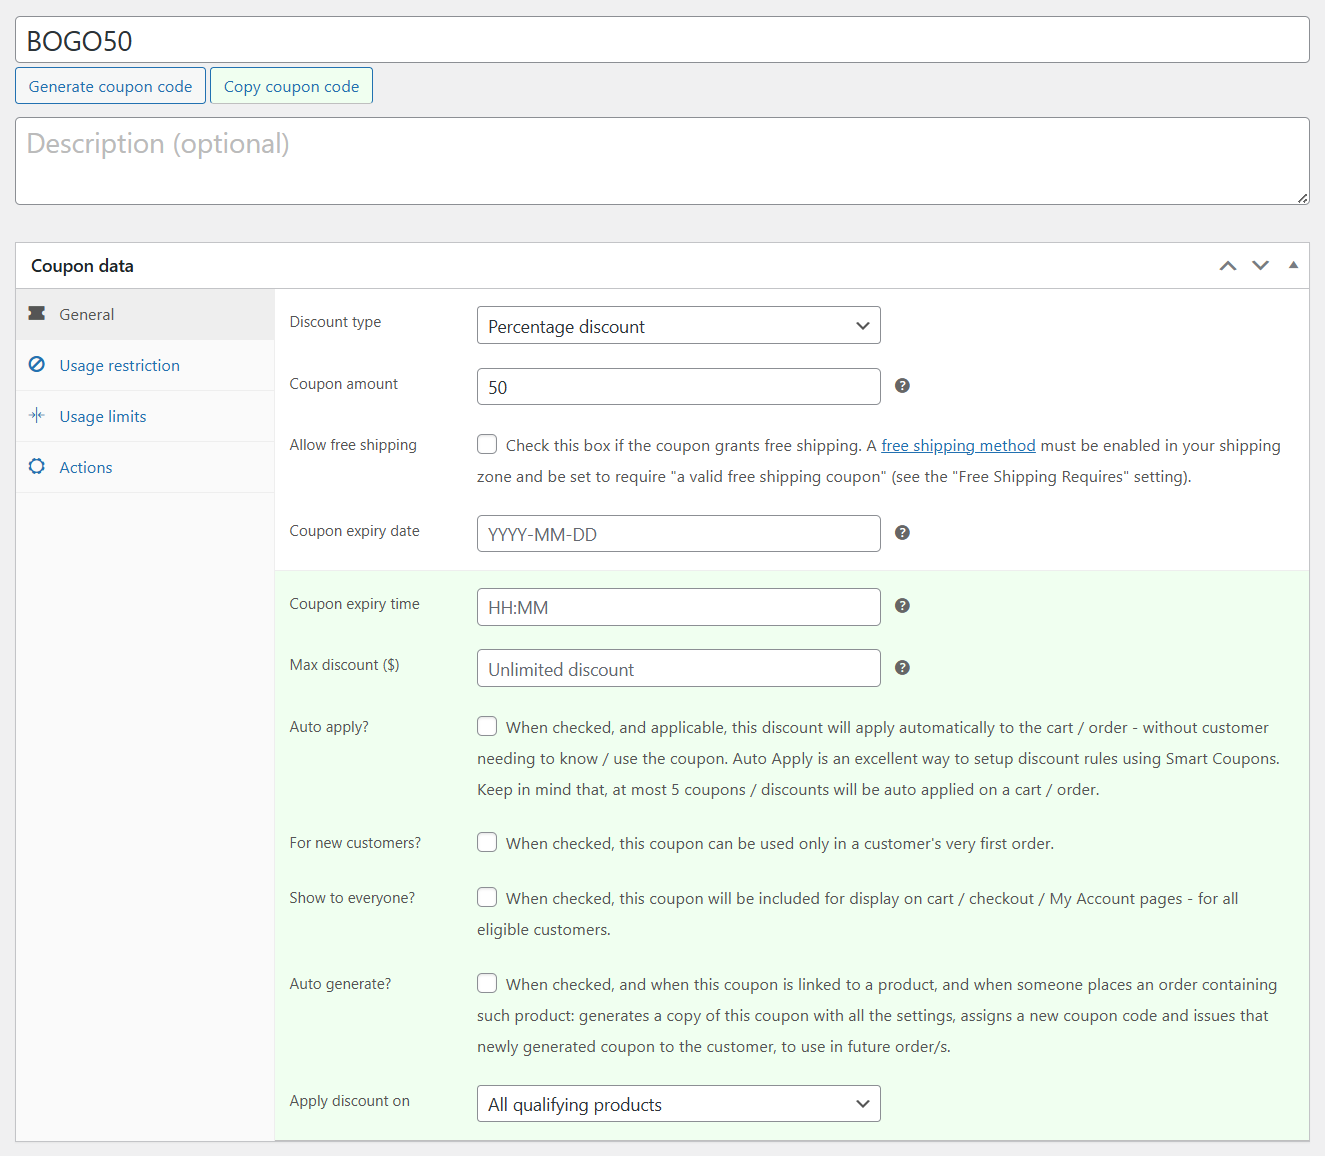The width and height of the screenshot is (1325, 1156).
Task: Click help icon beside Coupon expiry time
Action: point(902,606)
